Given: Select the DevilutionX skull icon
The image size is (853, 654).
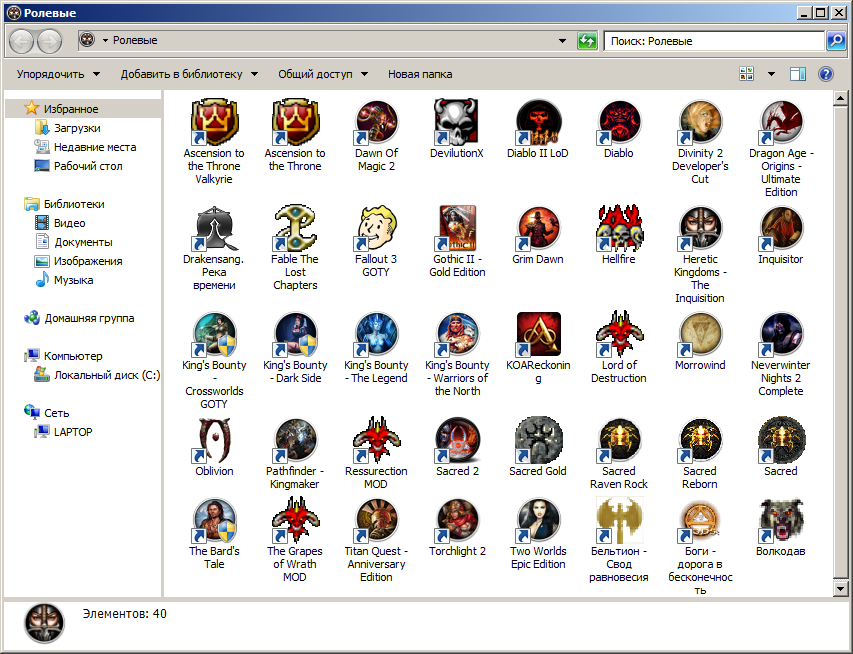Looking at the screenshot, I should (457, 121).
